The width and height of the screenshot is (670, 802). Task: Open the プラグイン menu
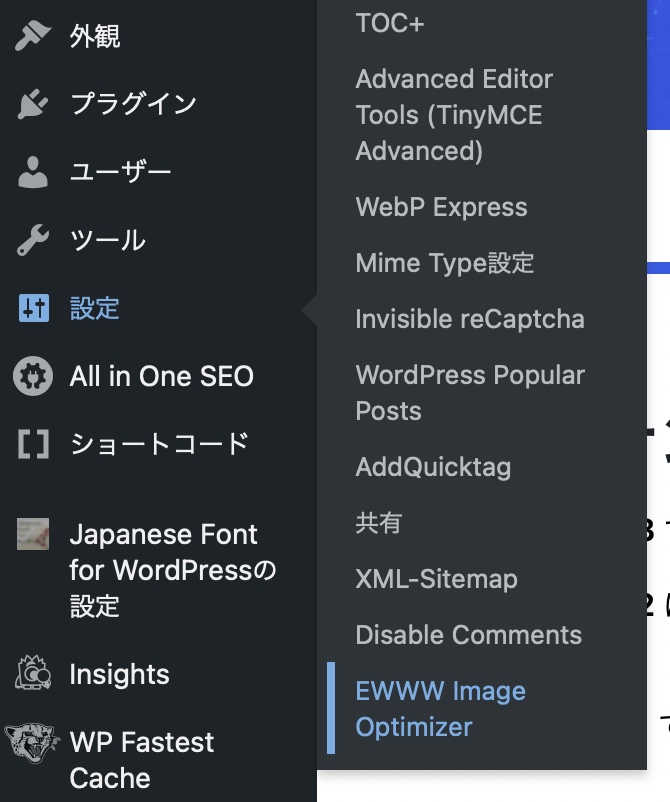tap(133, 104)
